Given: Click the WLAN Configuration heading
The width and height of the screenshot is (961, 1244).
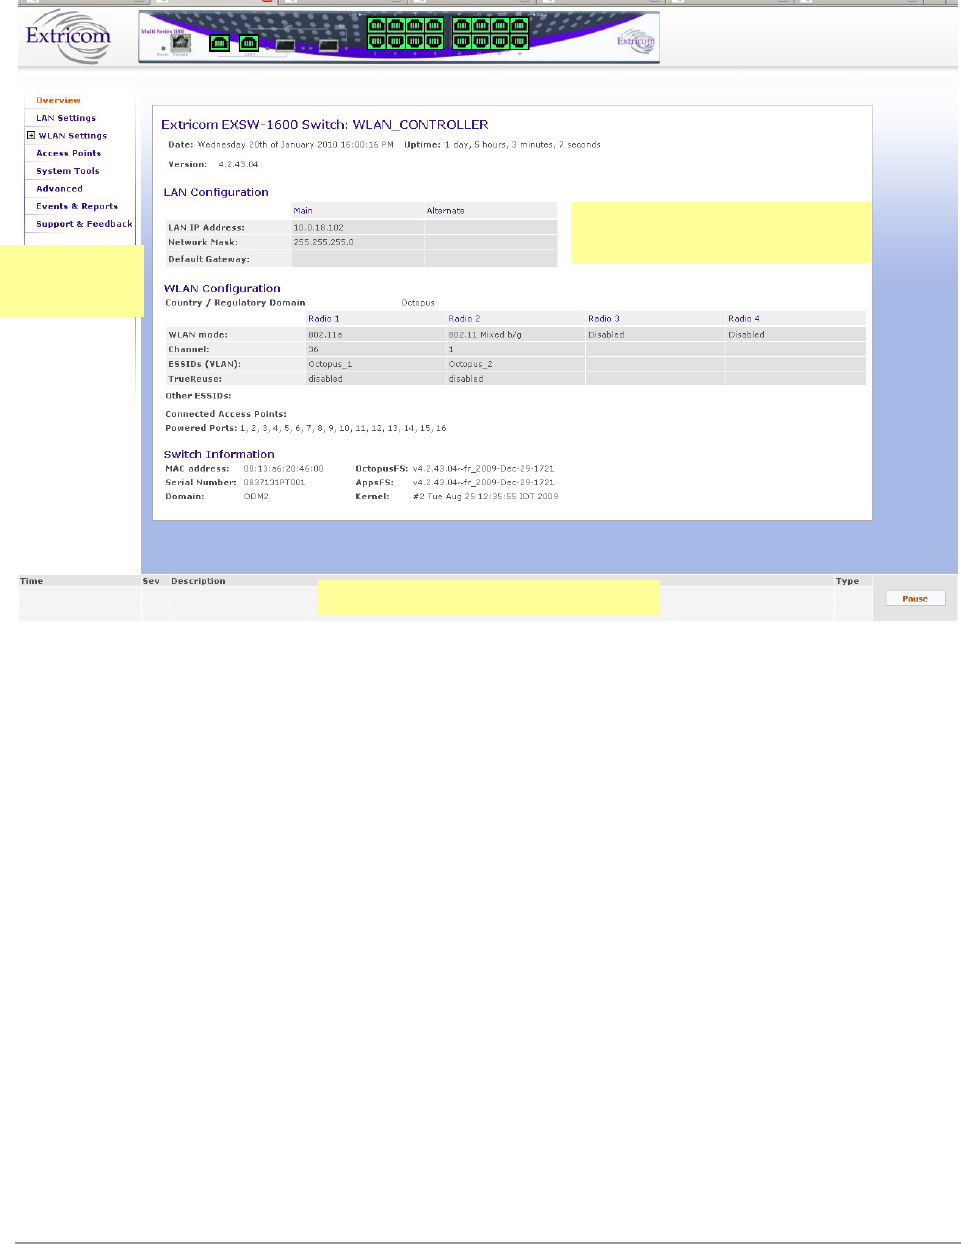Looking at the screenshot, I should click(222, 288).
